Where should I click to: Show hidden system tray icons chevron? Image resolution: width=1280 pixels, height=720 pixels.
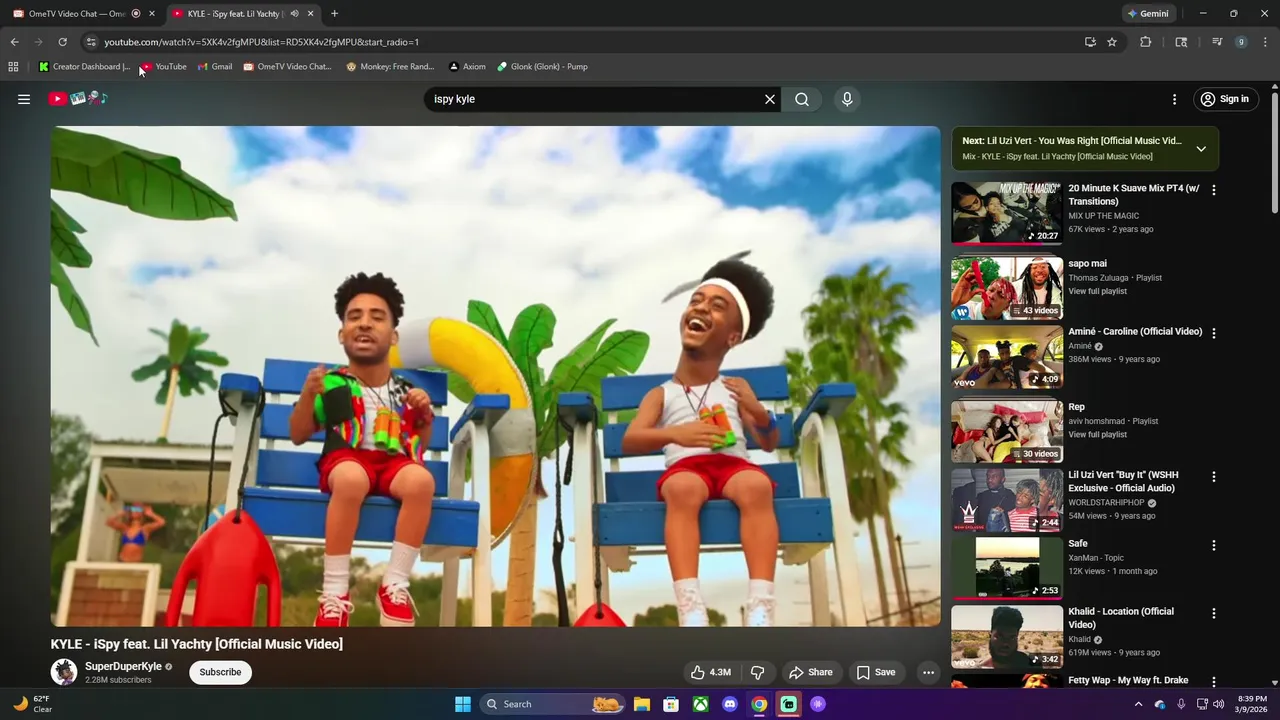click(1138, 704)
